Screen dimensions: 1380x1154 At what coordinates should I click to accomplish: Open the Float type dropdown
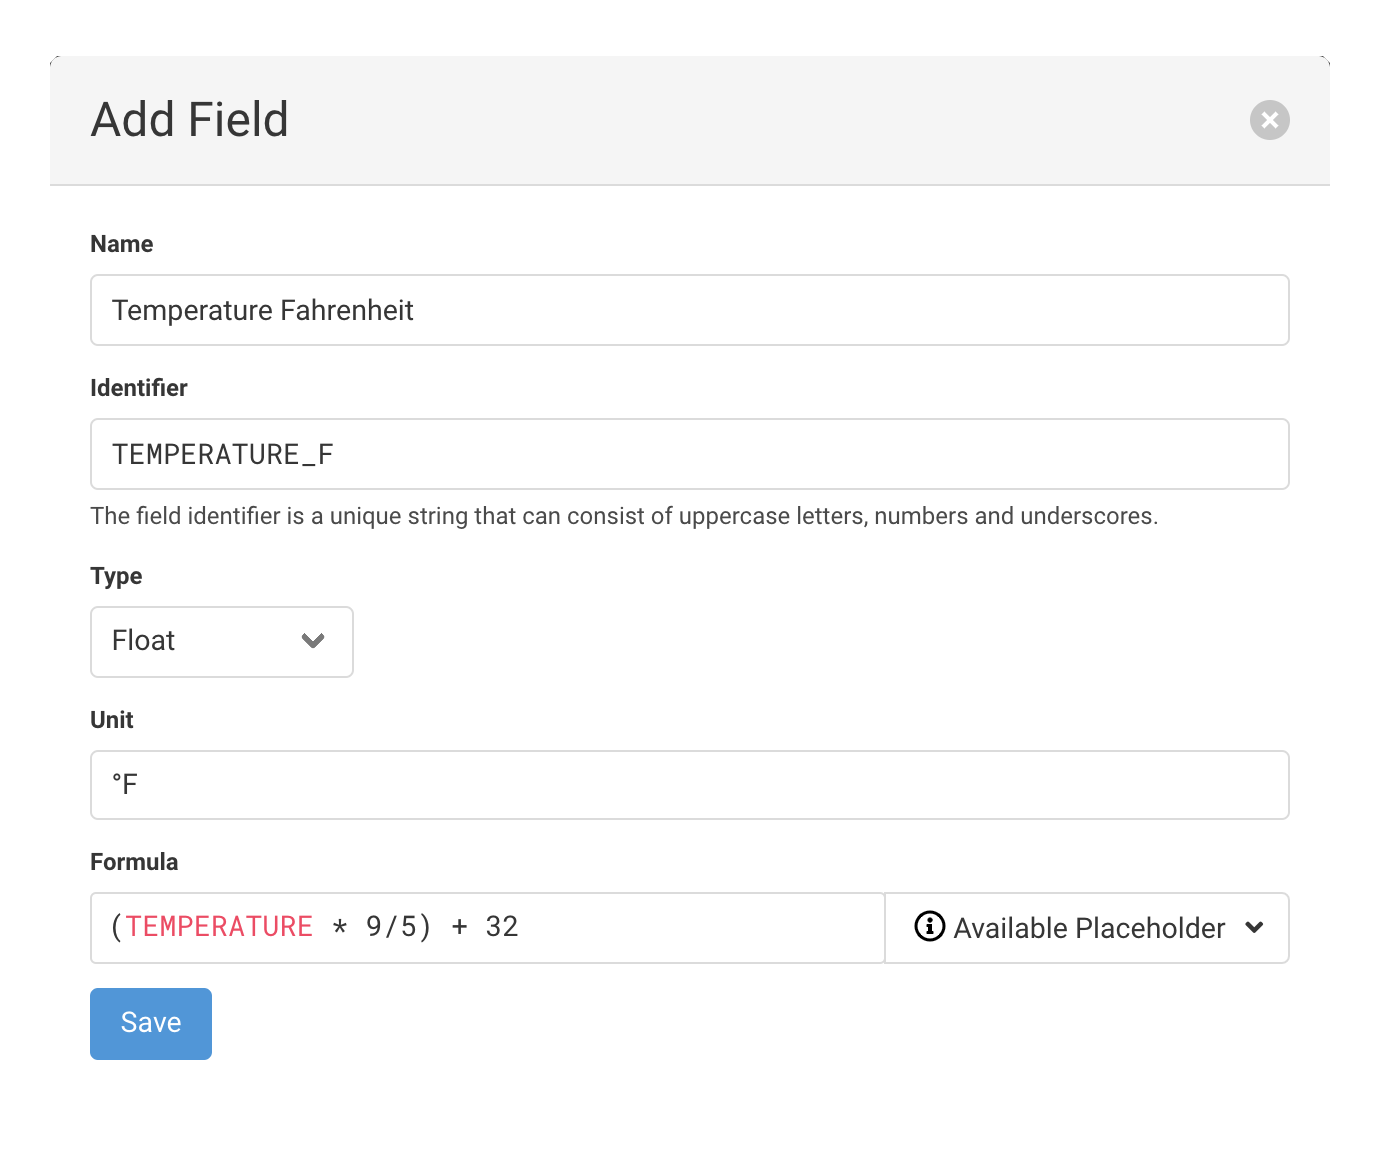pos(222,642)
